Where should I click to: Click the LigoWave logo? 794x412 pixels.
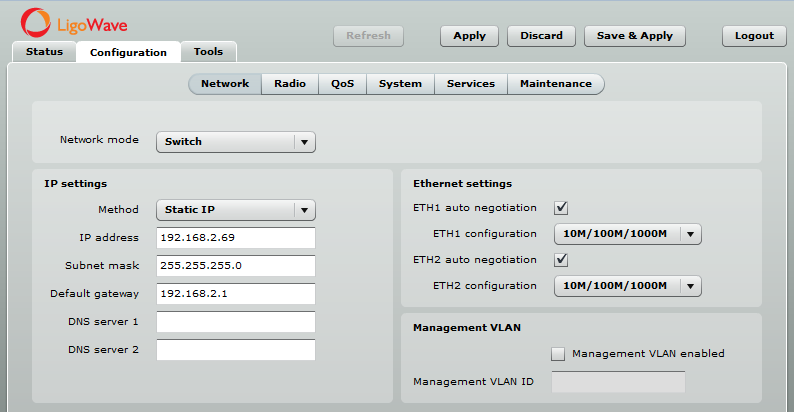tap(74, 23)
